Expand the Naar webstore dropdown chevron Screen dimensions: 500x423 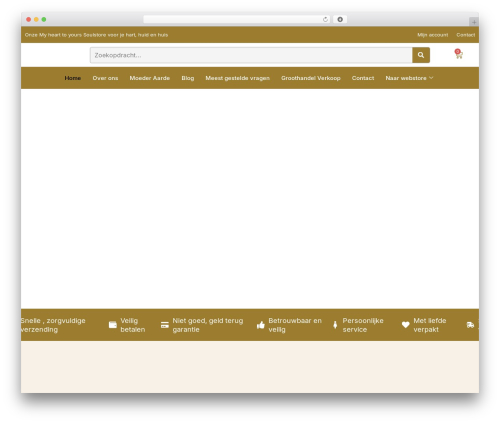(431, 78)
